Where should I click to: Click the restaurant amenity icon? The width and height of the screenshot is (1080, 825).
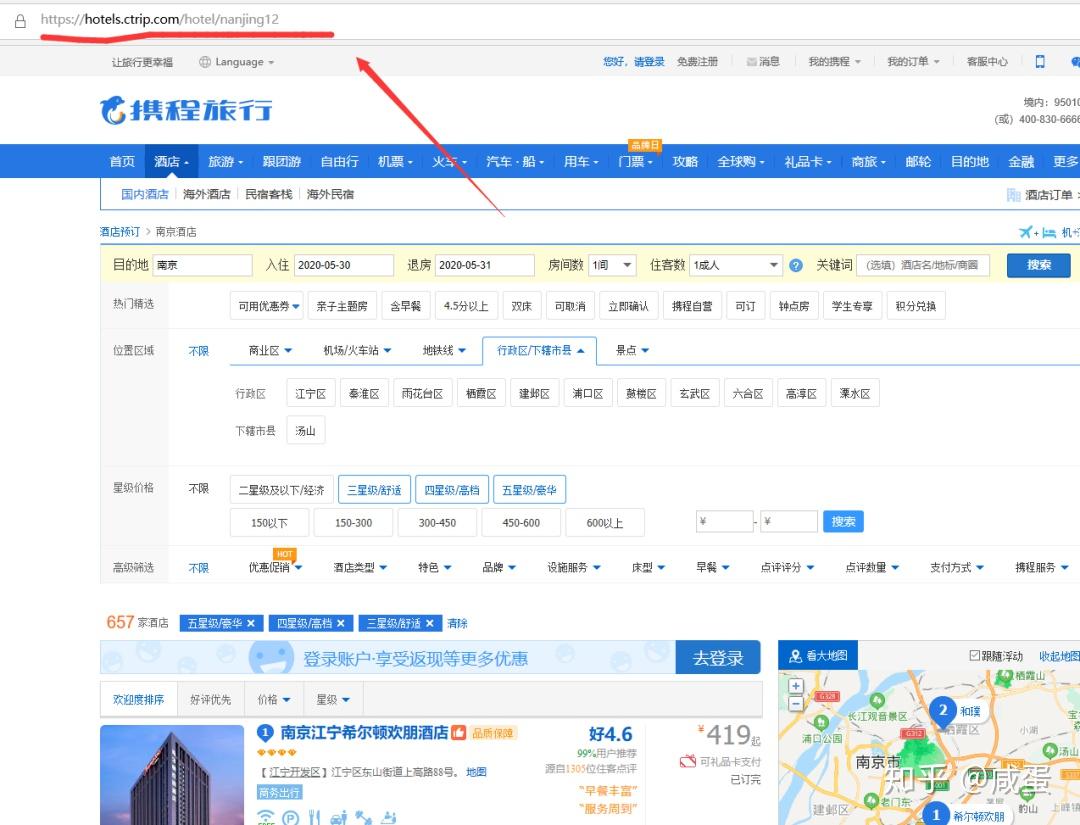pos(314,818)
